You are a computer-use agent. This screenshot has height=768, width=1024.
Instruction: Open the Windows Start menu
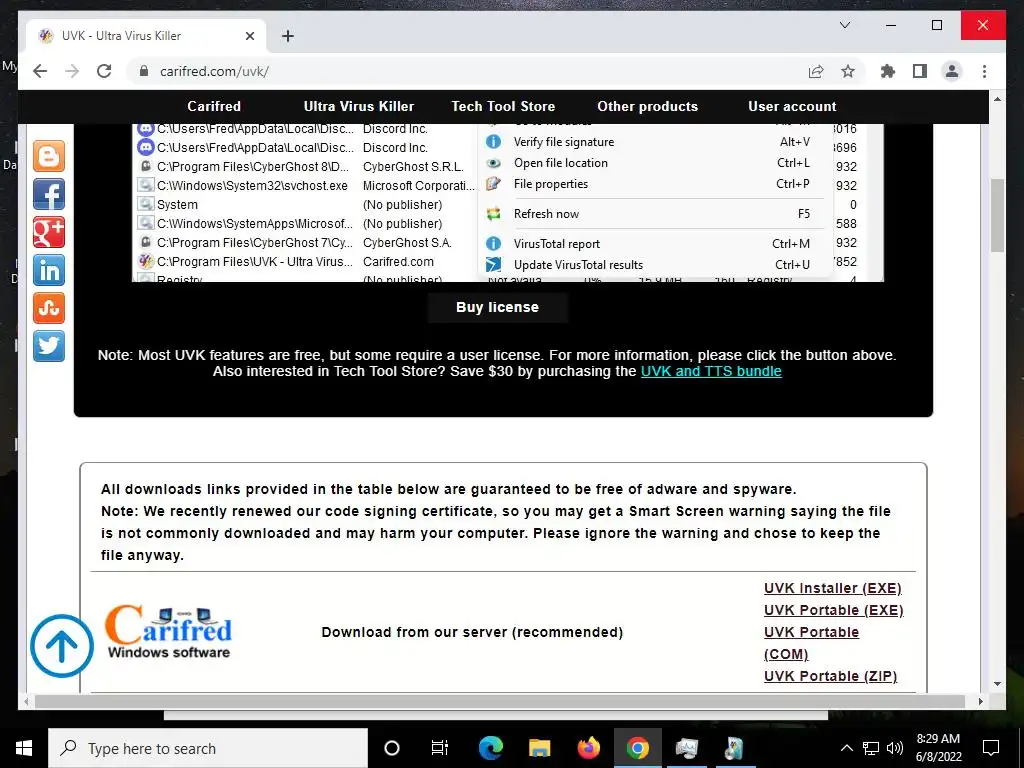tap(24, 748)
